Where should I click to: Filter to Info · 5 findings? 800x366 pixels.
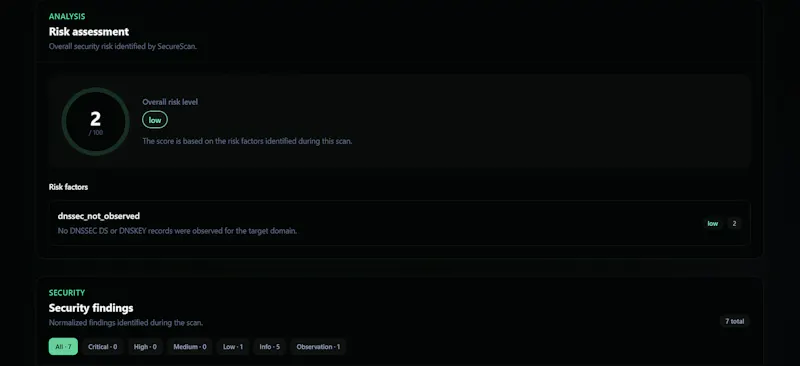click(269, 347)
